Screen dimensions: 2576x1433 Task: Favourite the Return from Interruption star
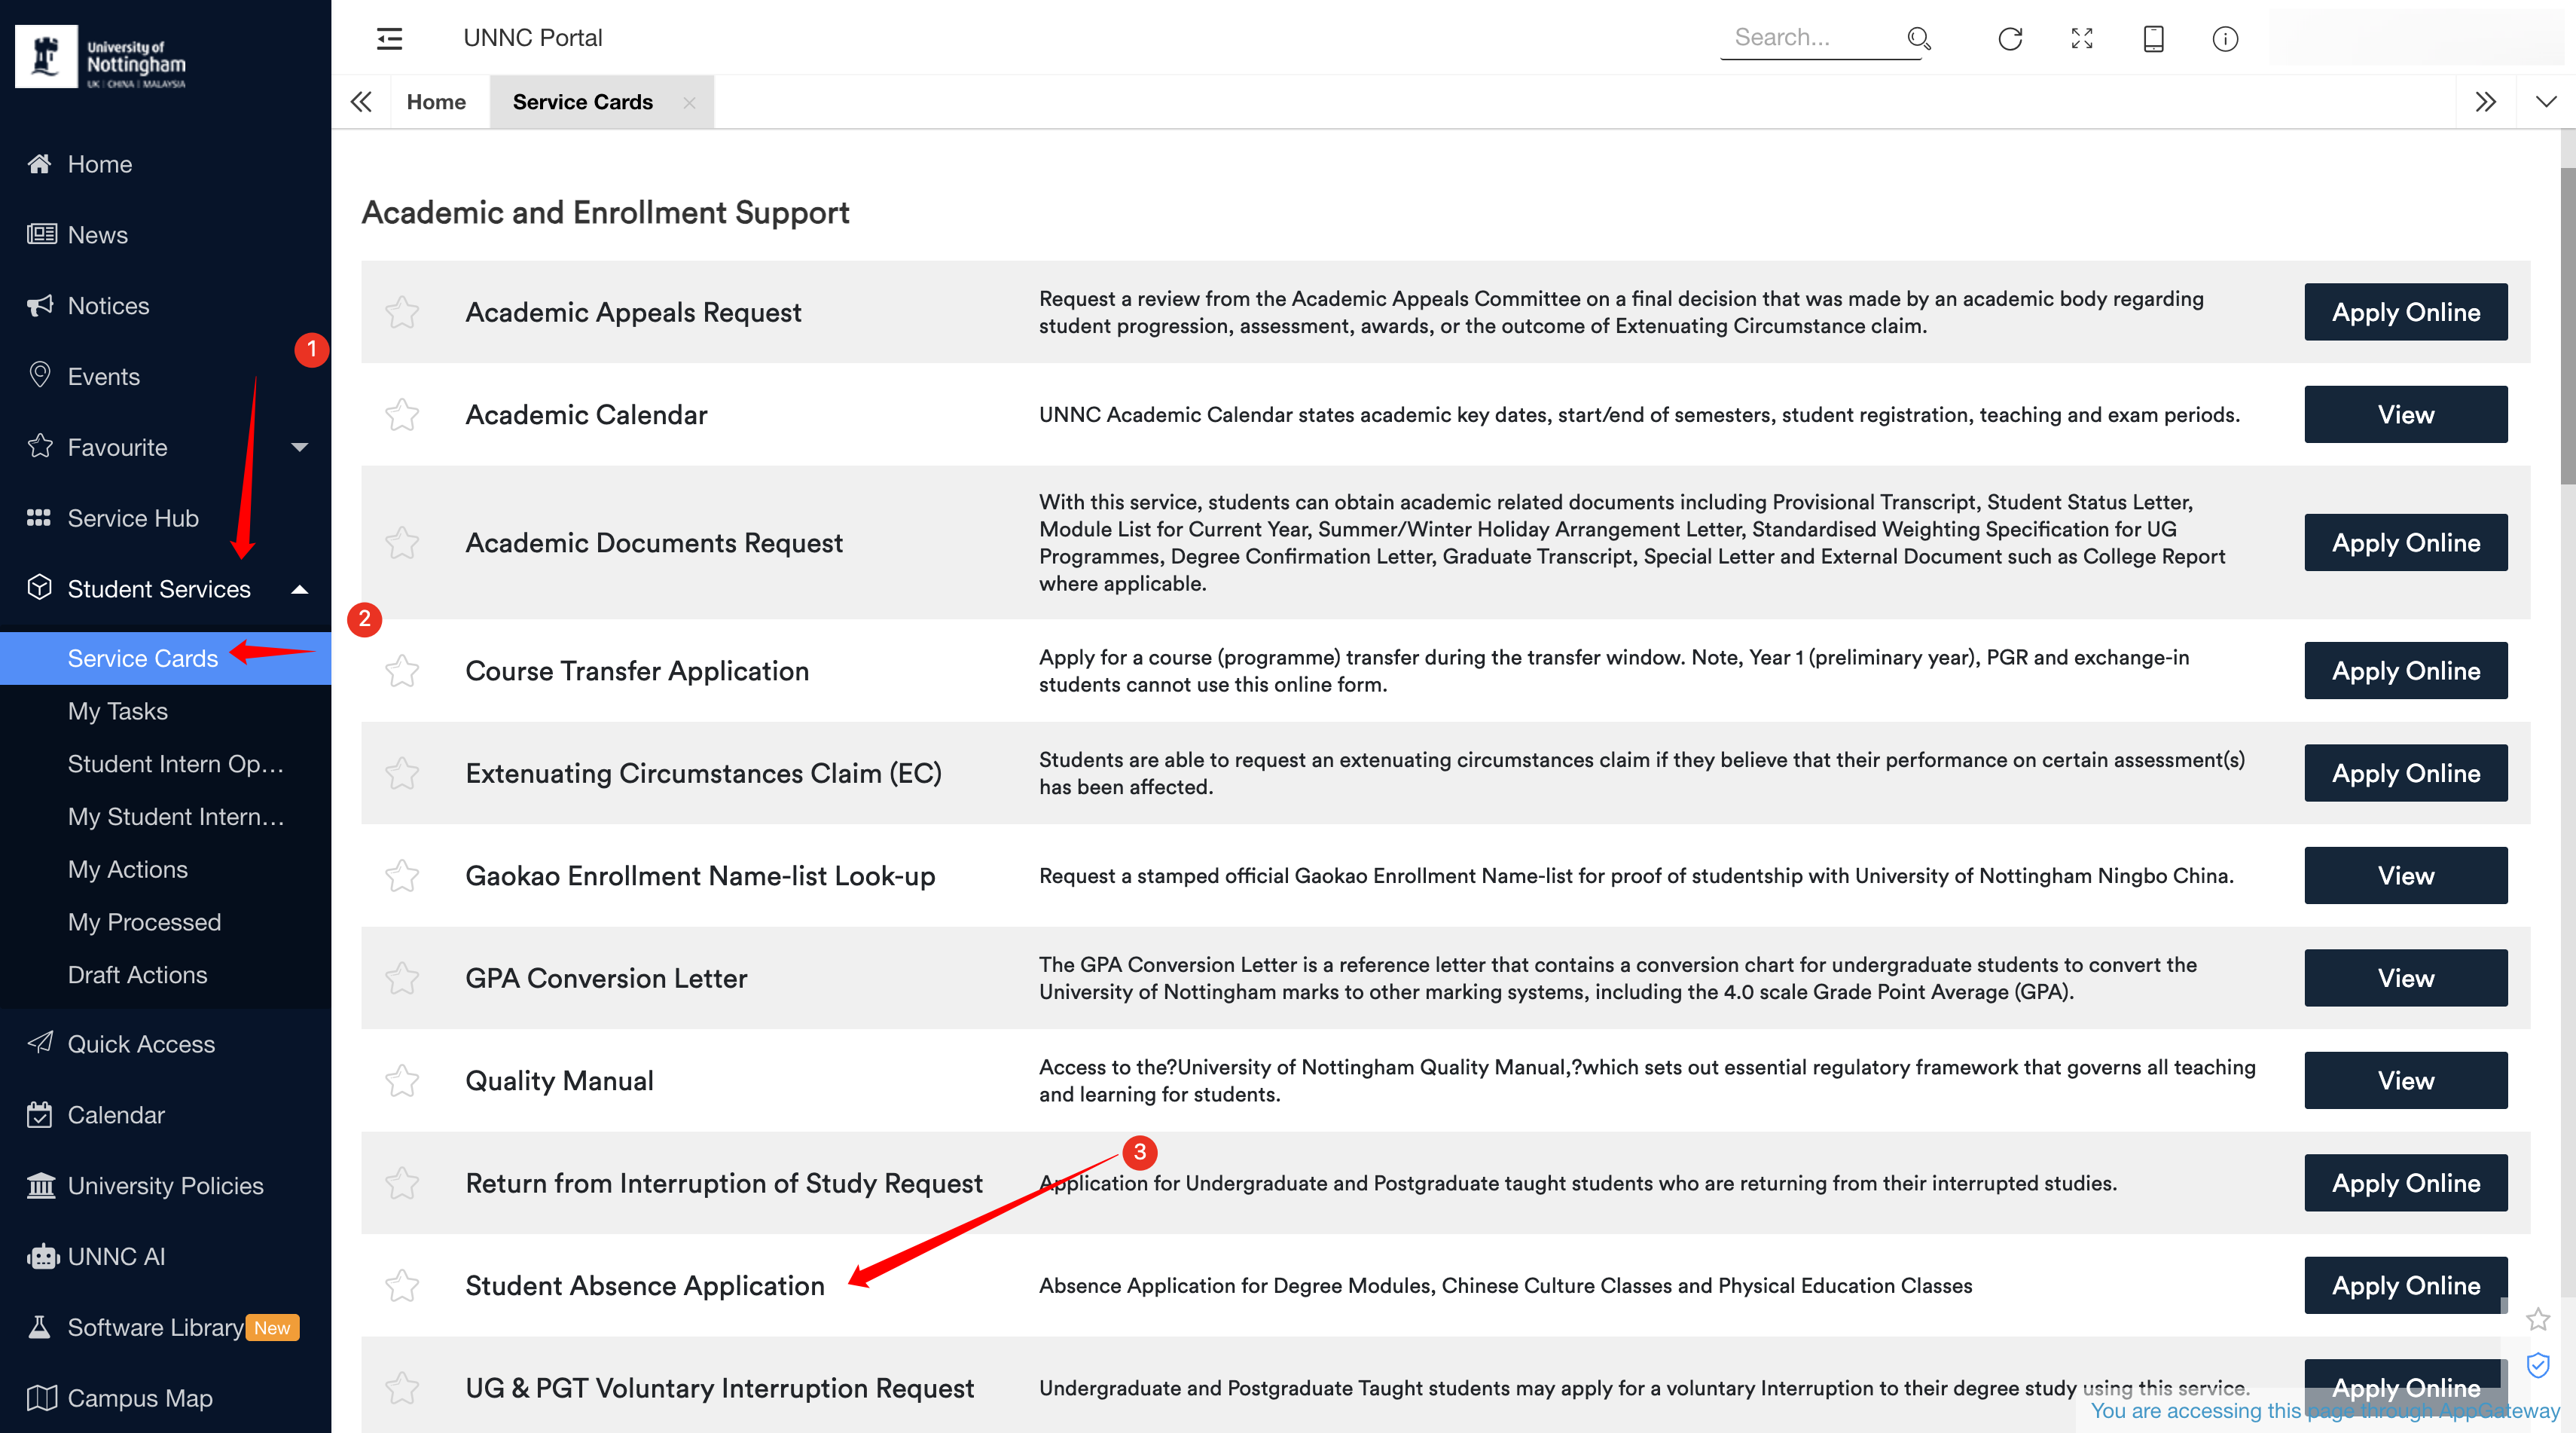pyautogui.click(x=402, y=1183)
